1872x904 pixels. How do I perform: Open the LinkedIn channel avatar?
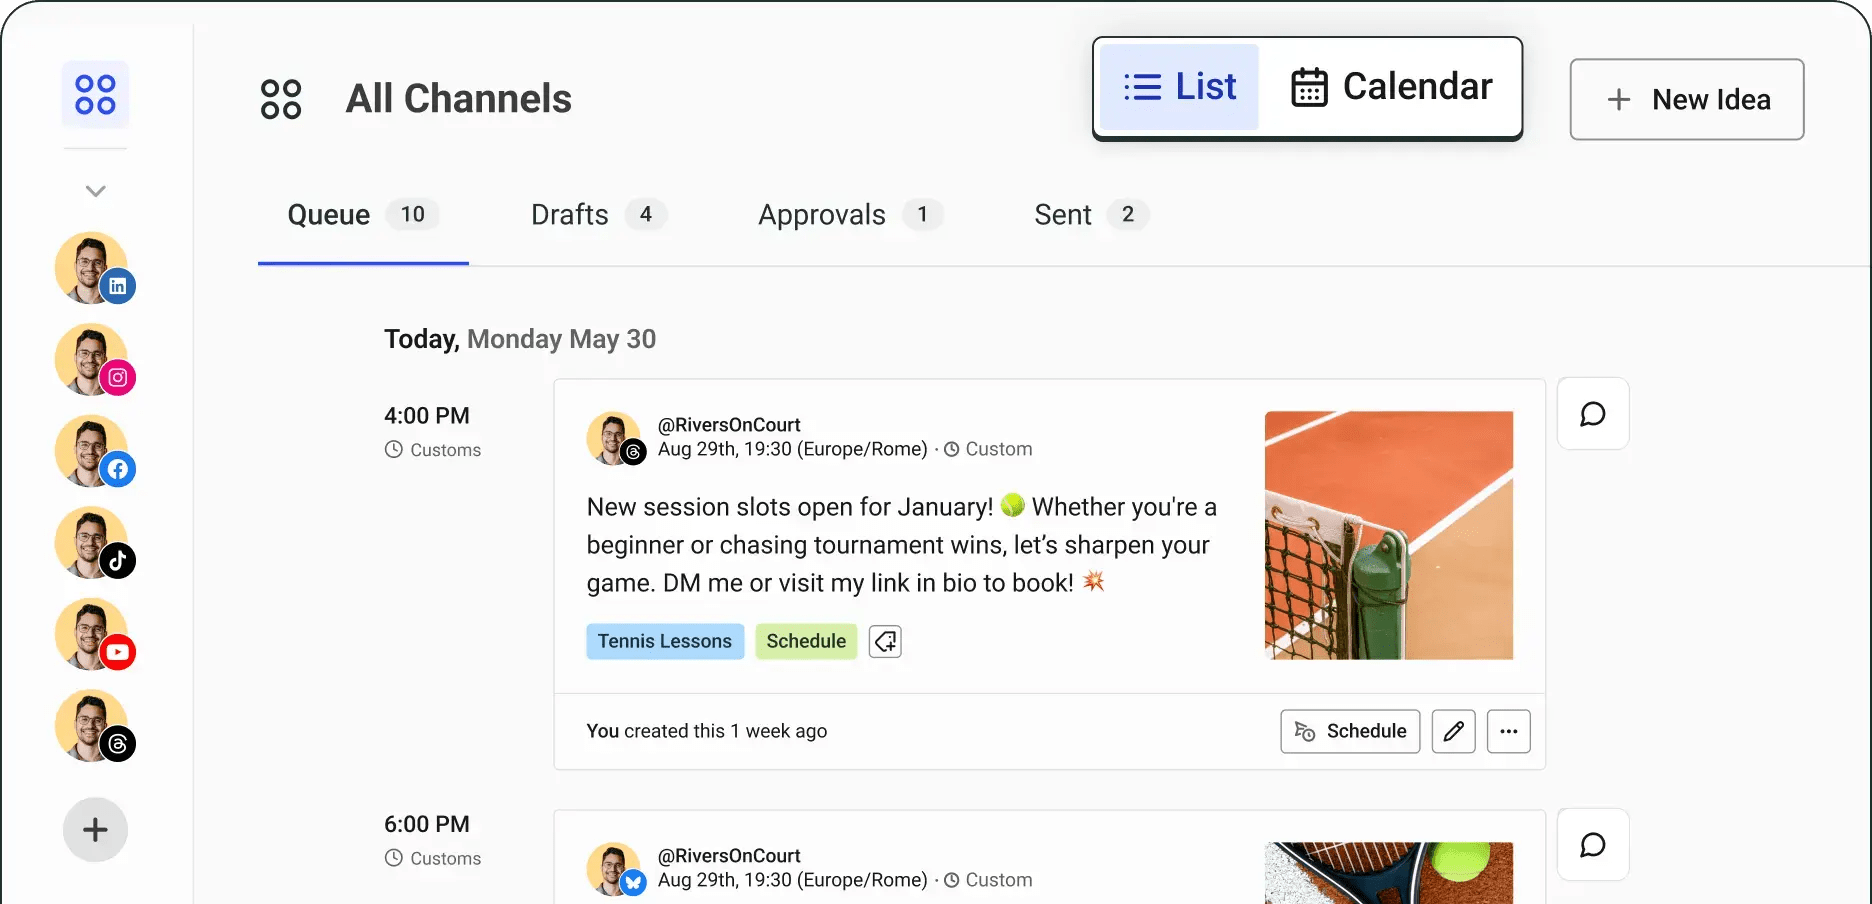coord(95,267)
